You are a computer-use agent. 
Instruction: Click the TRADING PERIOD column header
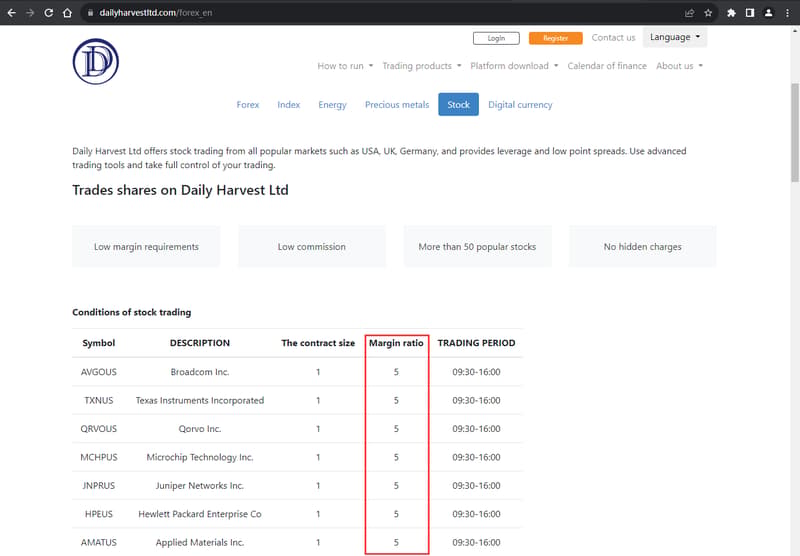tap(476, 343)
